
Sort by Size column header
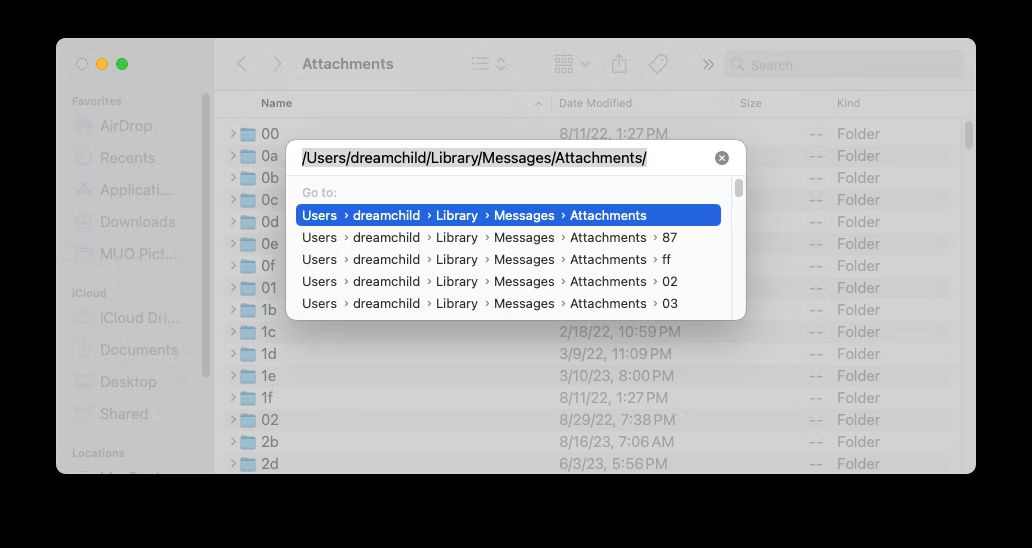tap(750, 103)
